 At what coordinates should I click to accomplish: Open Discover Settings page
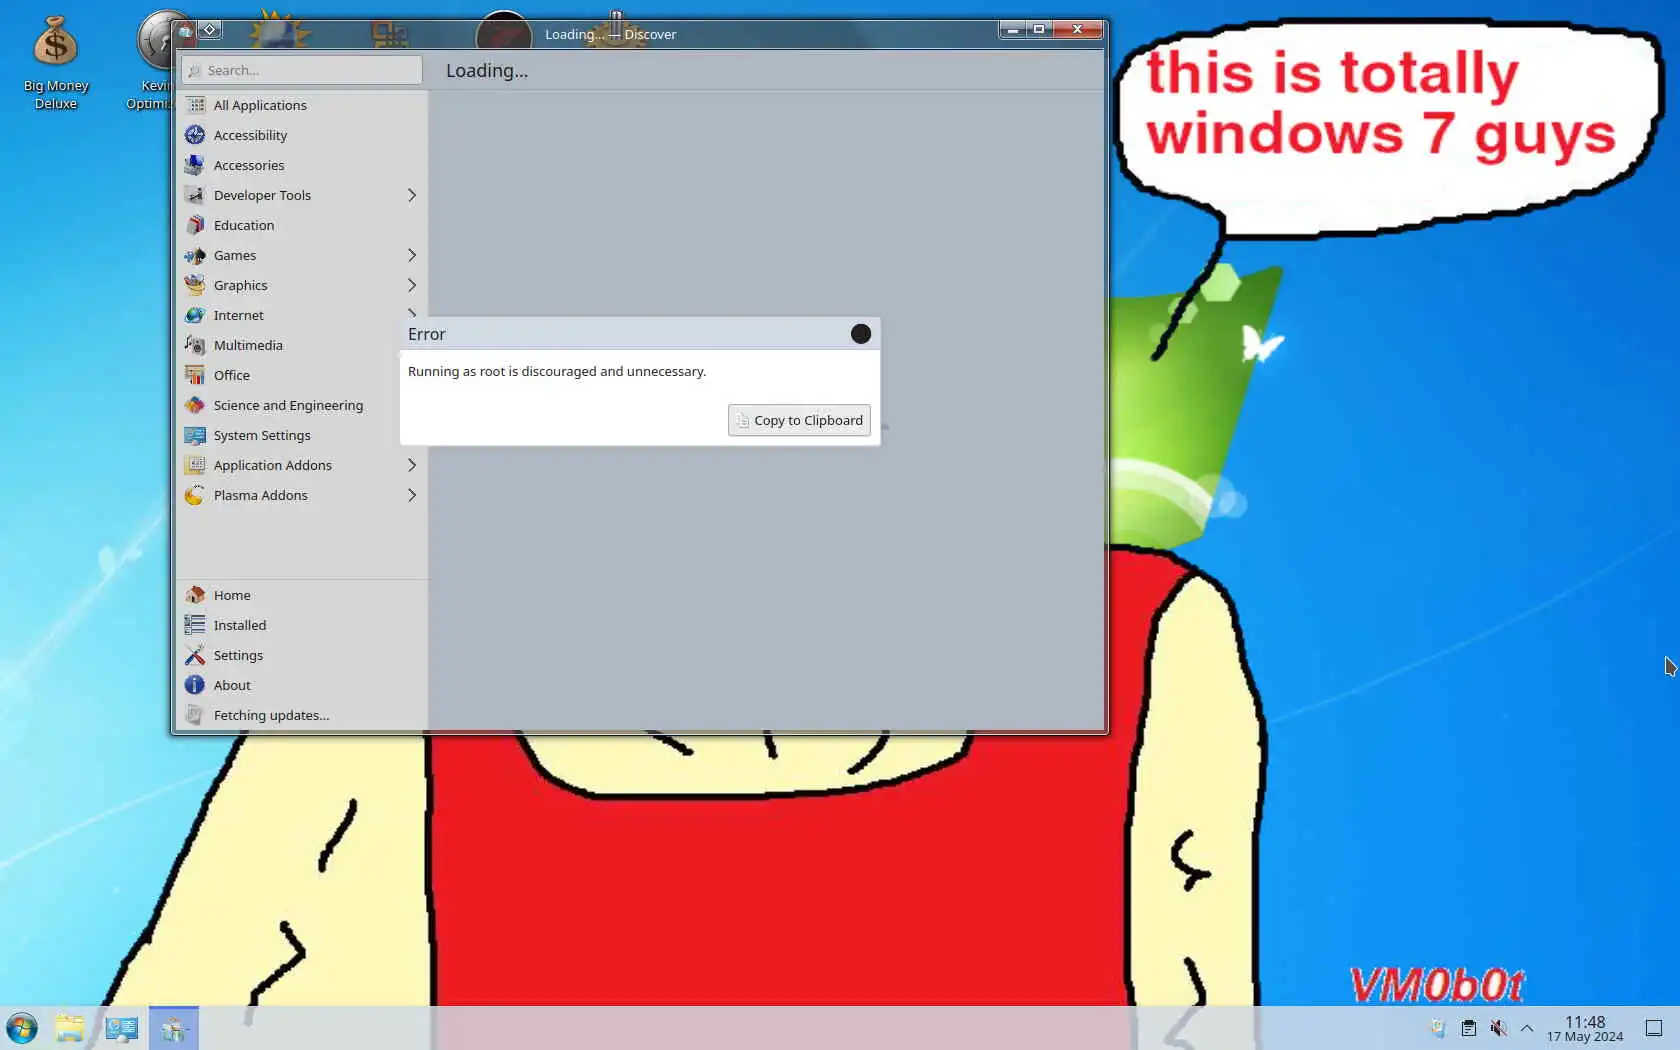pyautogui.click(x=302, y=655)
